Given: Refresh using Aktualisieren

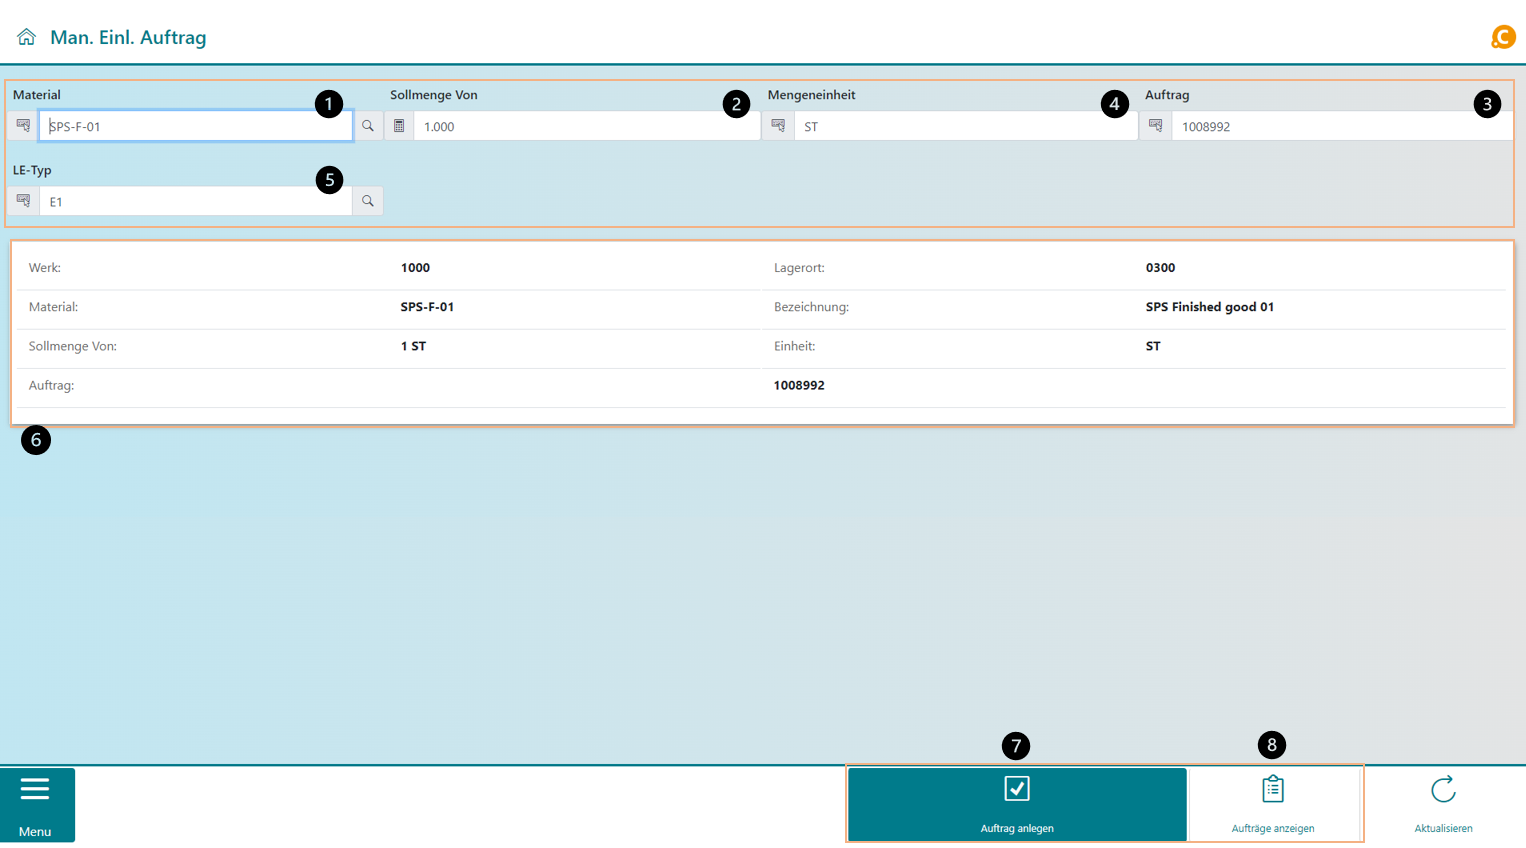Looking at the screenshot, I should [1442, 804].
